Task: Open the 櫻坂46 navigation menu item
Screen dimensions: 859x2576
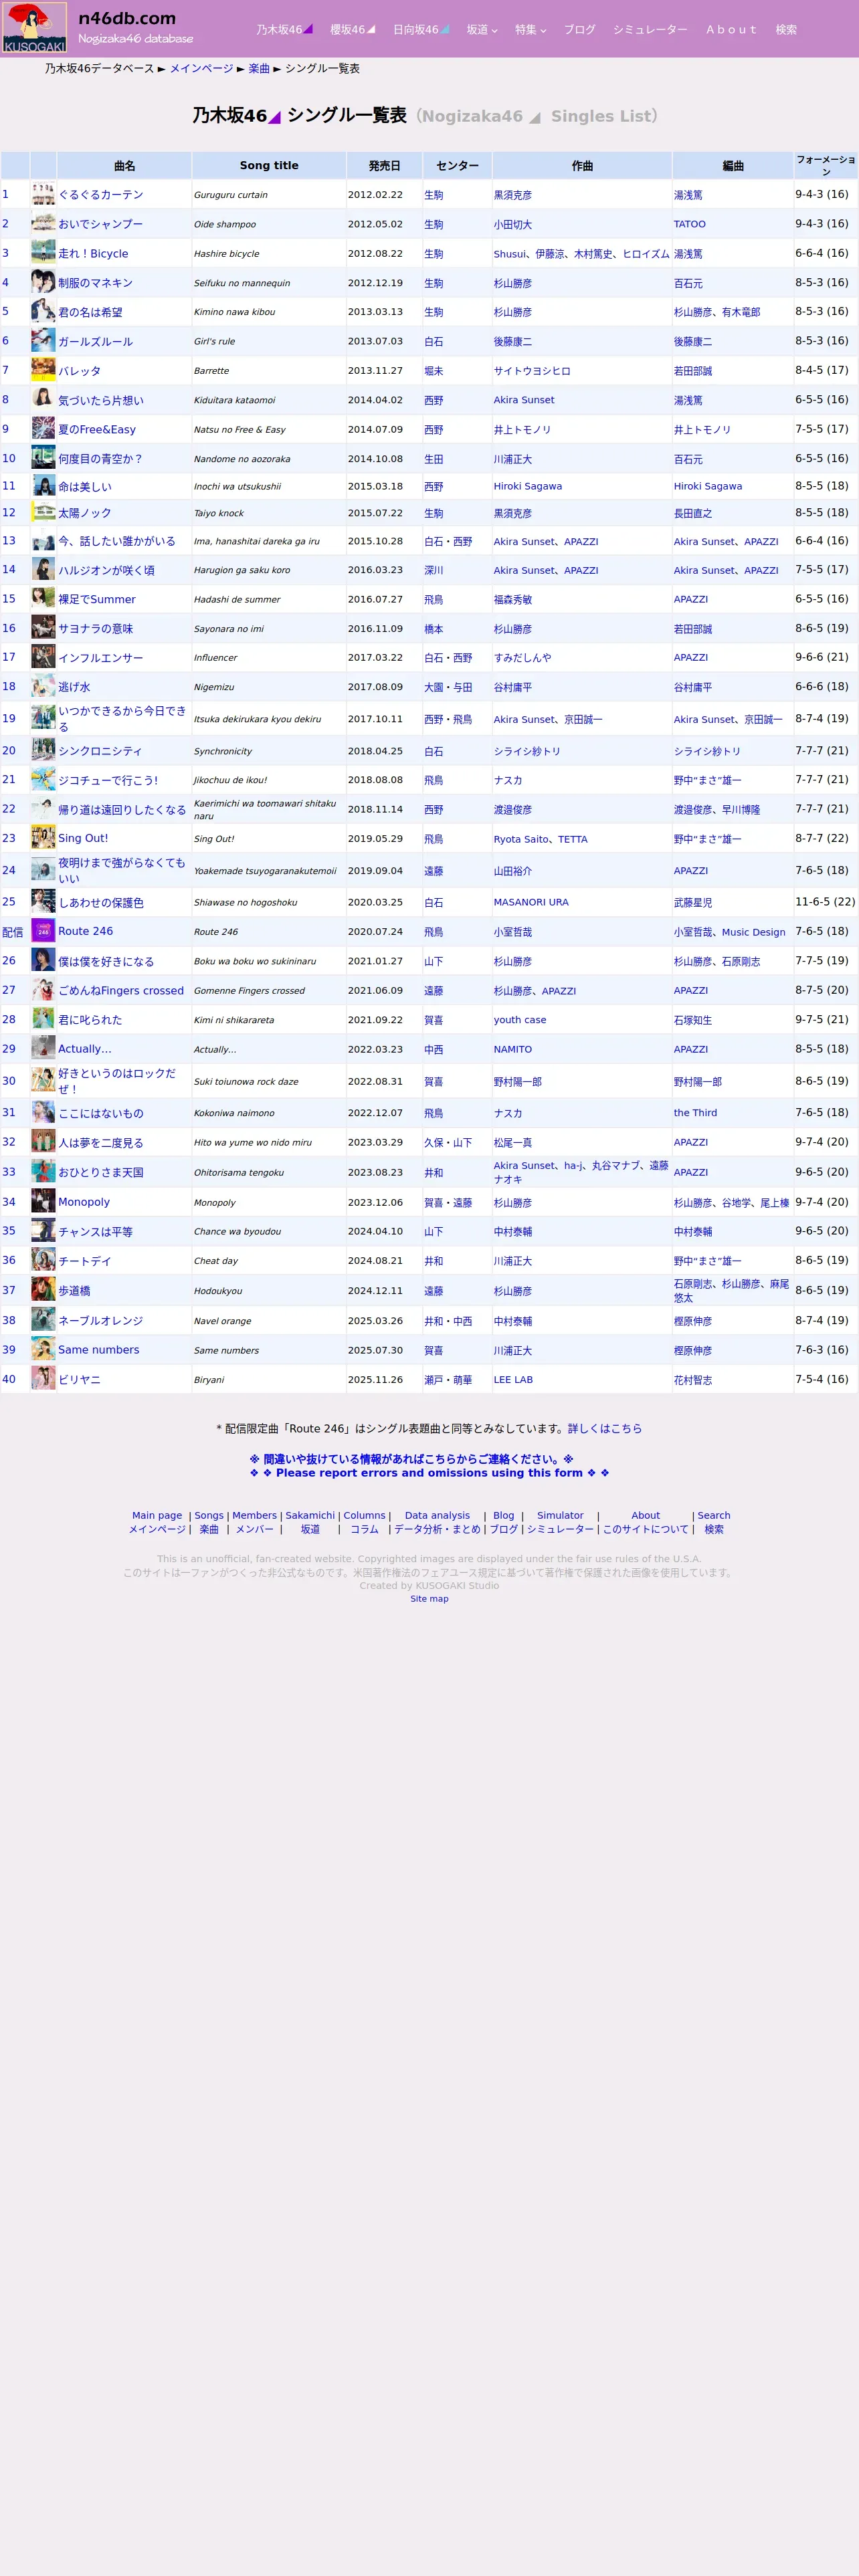Action: [353, 30]
